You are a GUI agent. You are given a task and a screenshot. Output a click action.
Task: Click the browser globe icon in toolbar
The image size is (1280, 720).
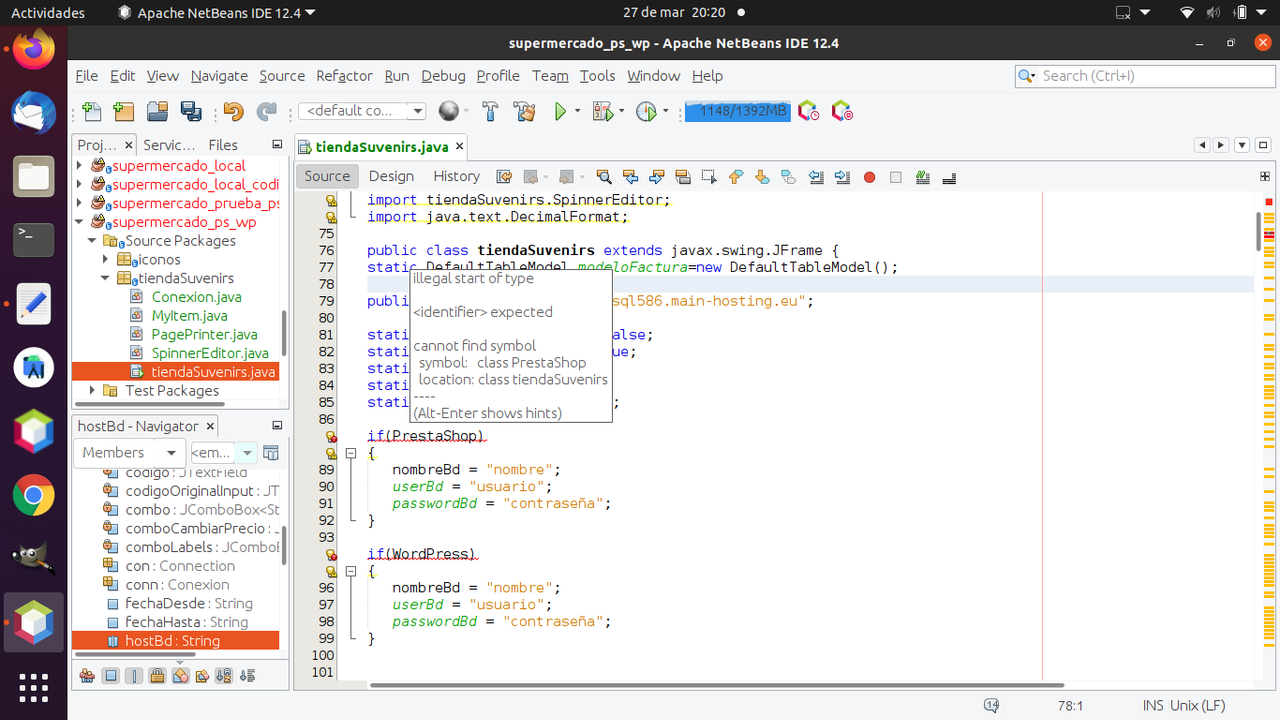coord(449,111)
